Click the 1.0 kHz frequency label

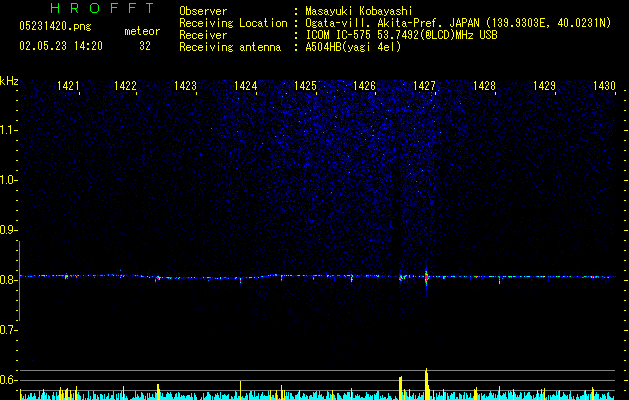[7, 180]
